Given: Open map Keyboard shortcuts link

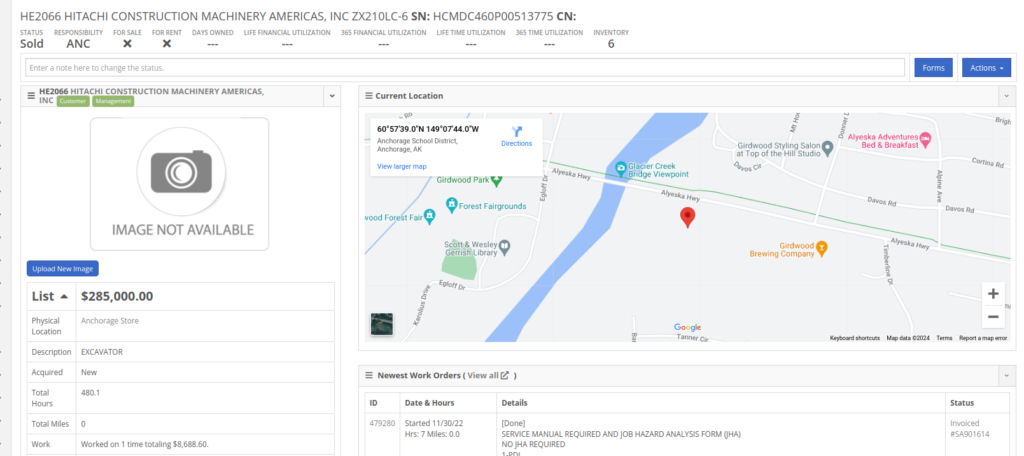Looking at the screenshot, I should [x=855, y=338].
